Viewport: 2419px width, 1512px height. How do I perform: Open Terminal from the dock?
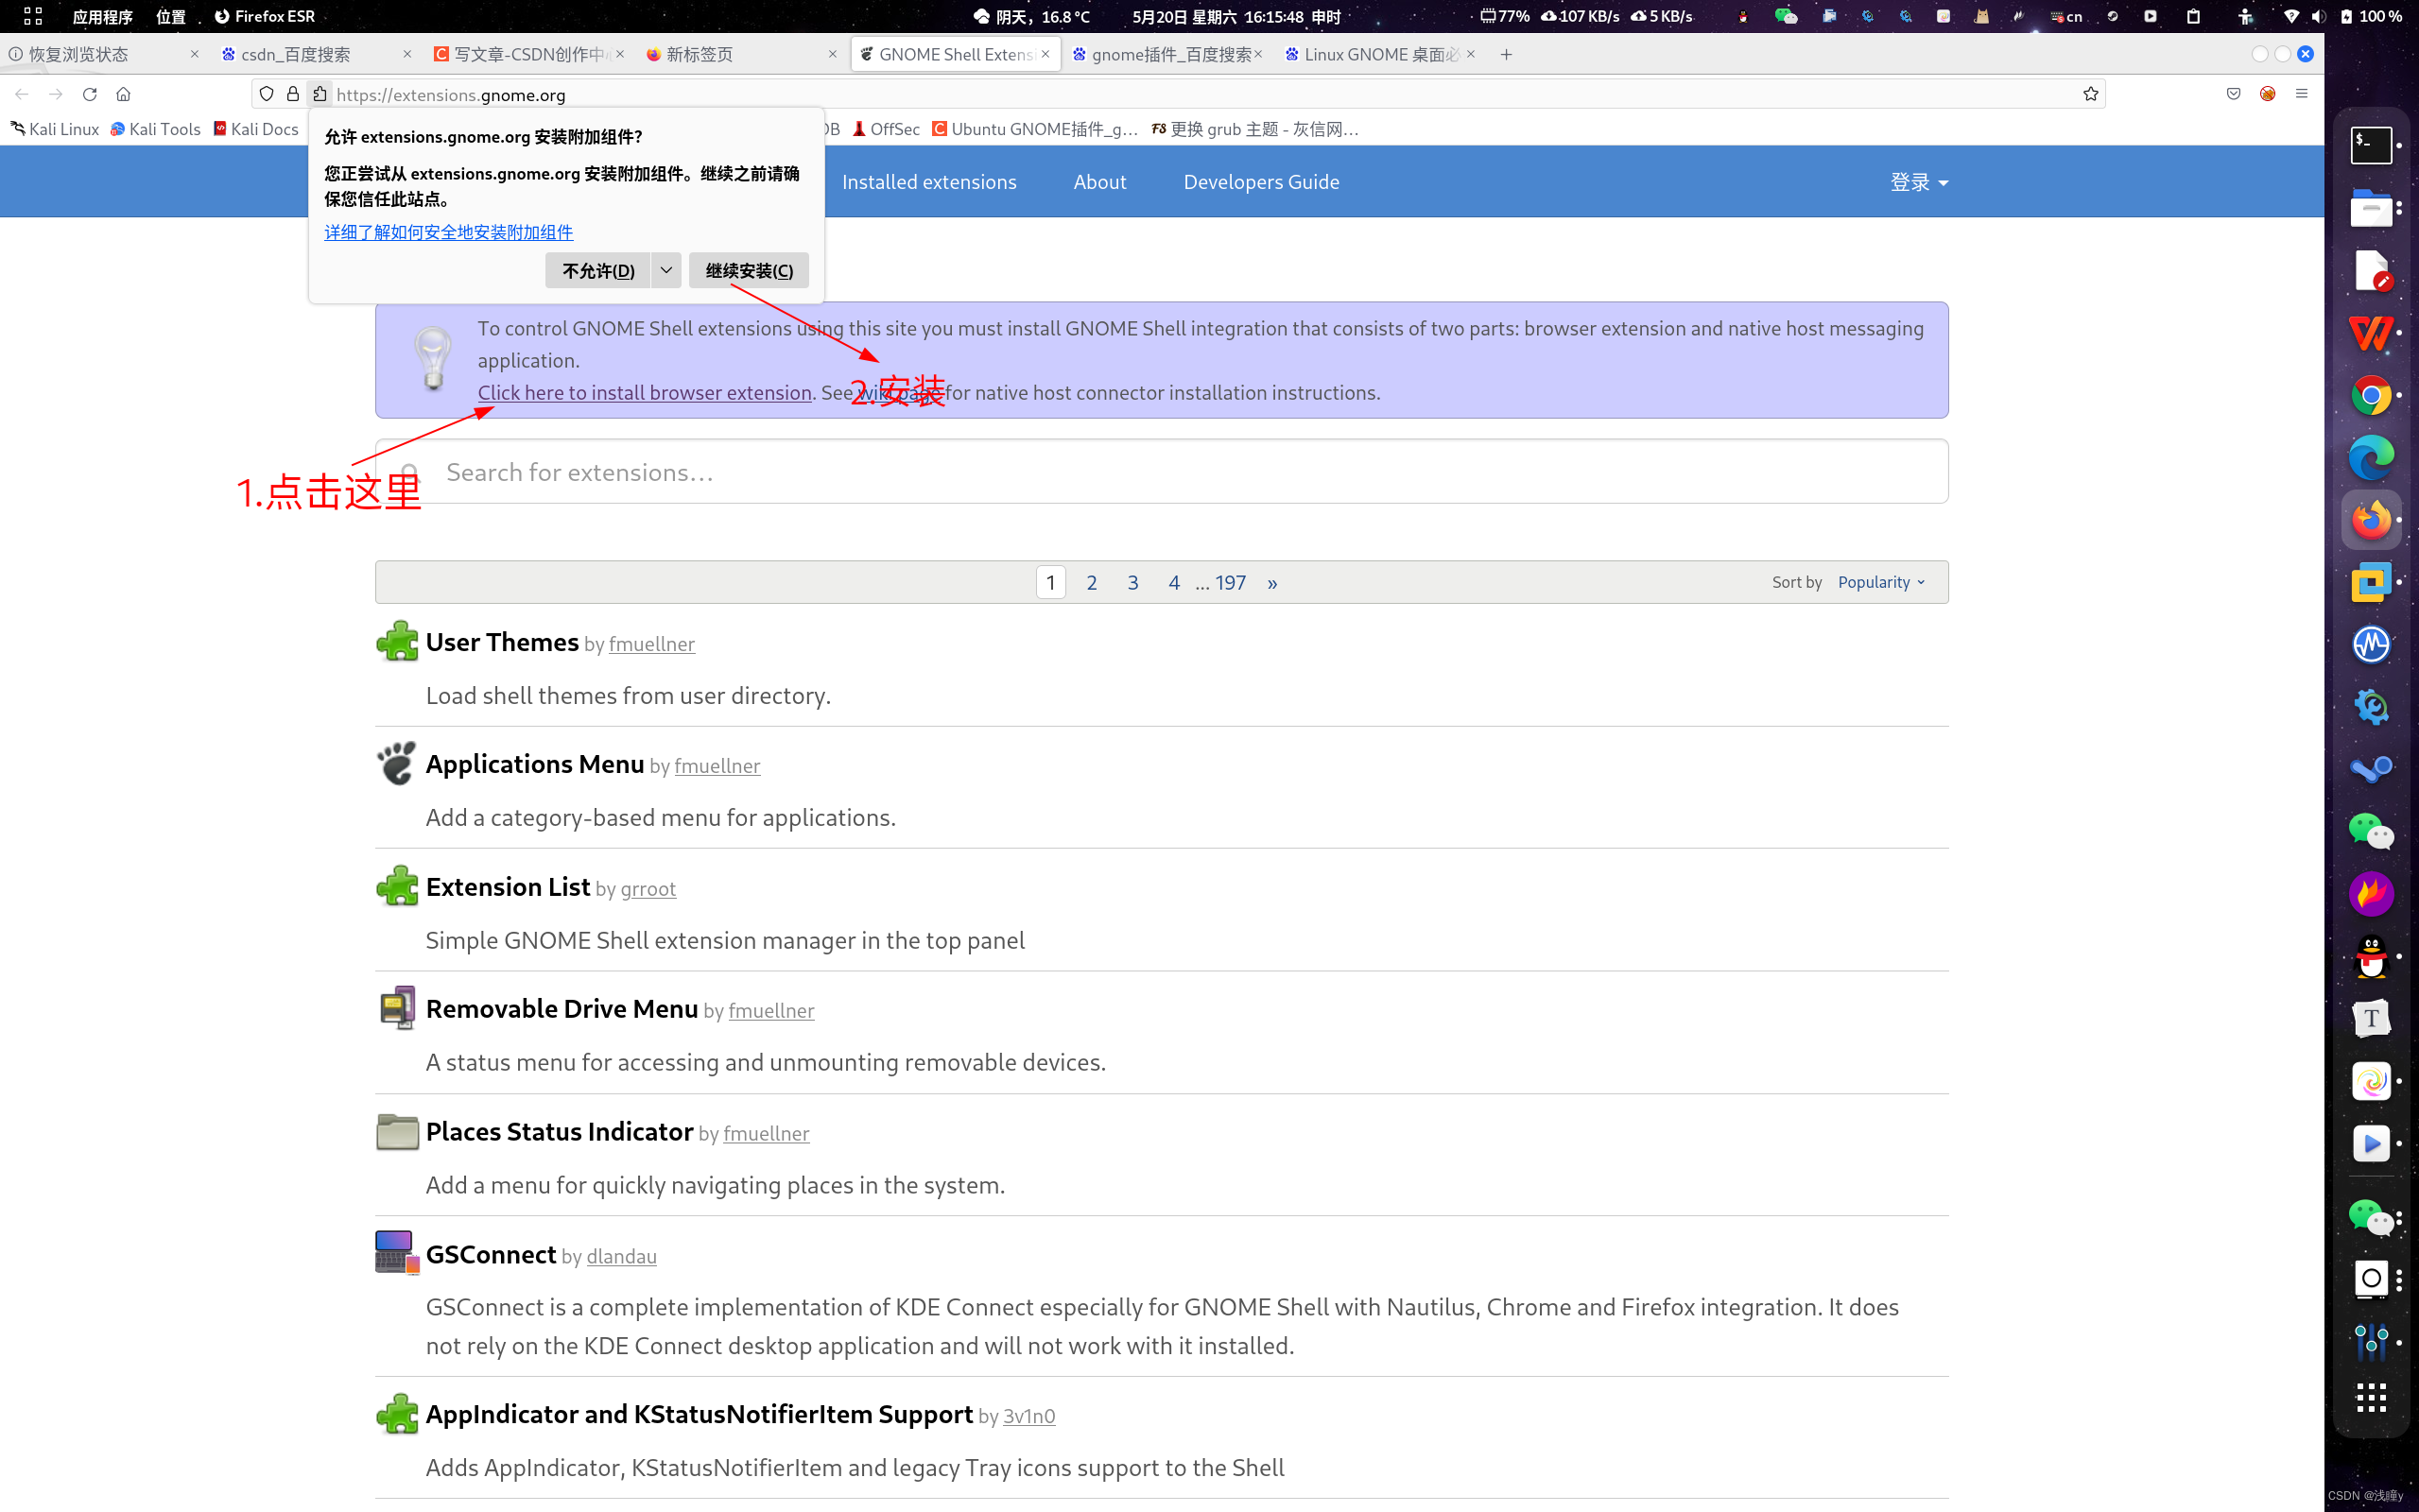(2371, 146)
